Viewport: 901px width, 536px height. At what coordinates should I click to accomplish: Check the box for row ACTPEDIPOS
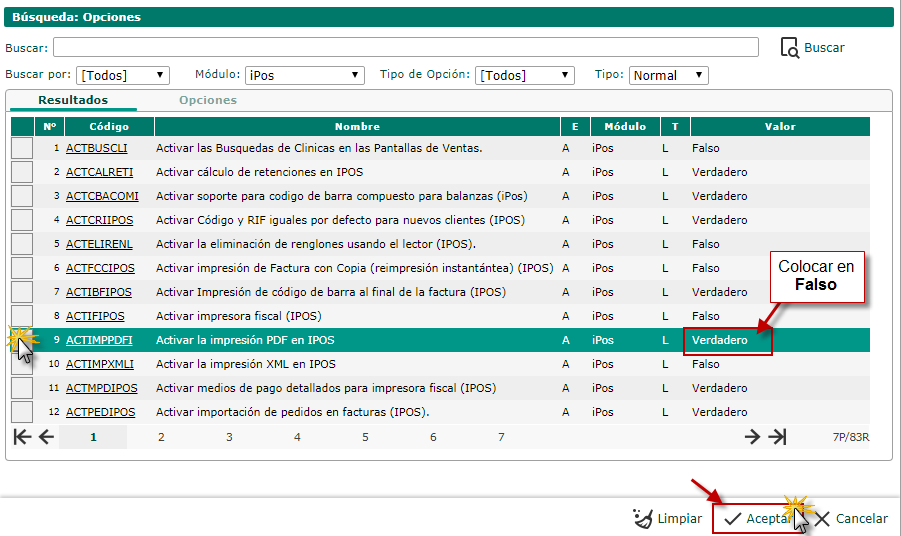(22, 412)
